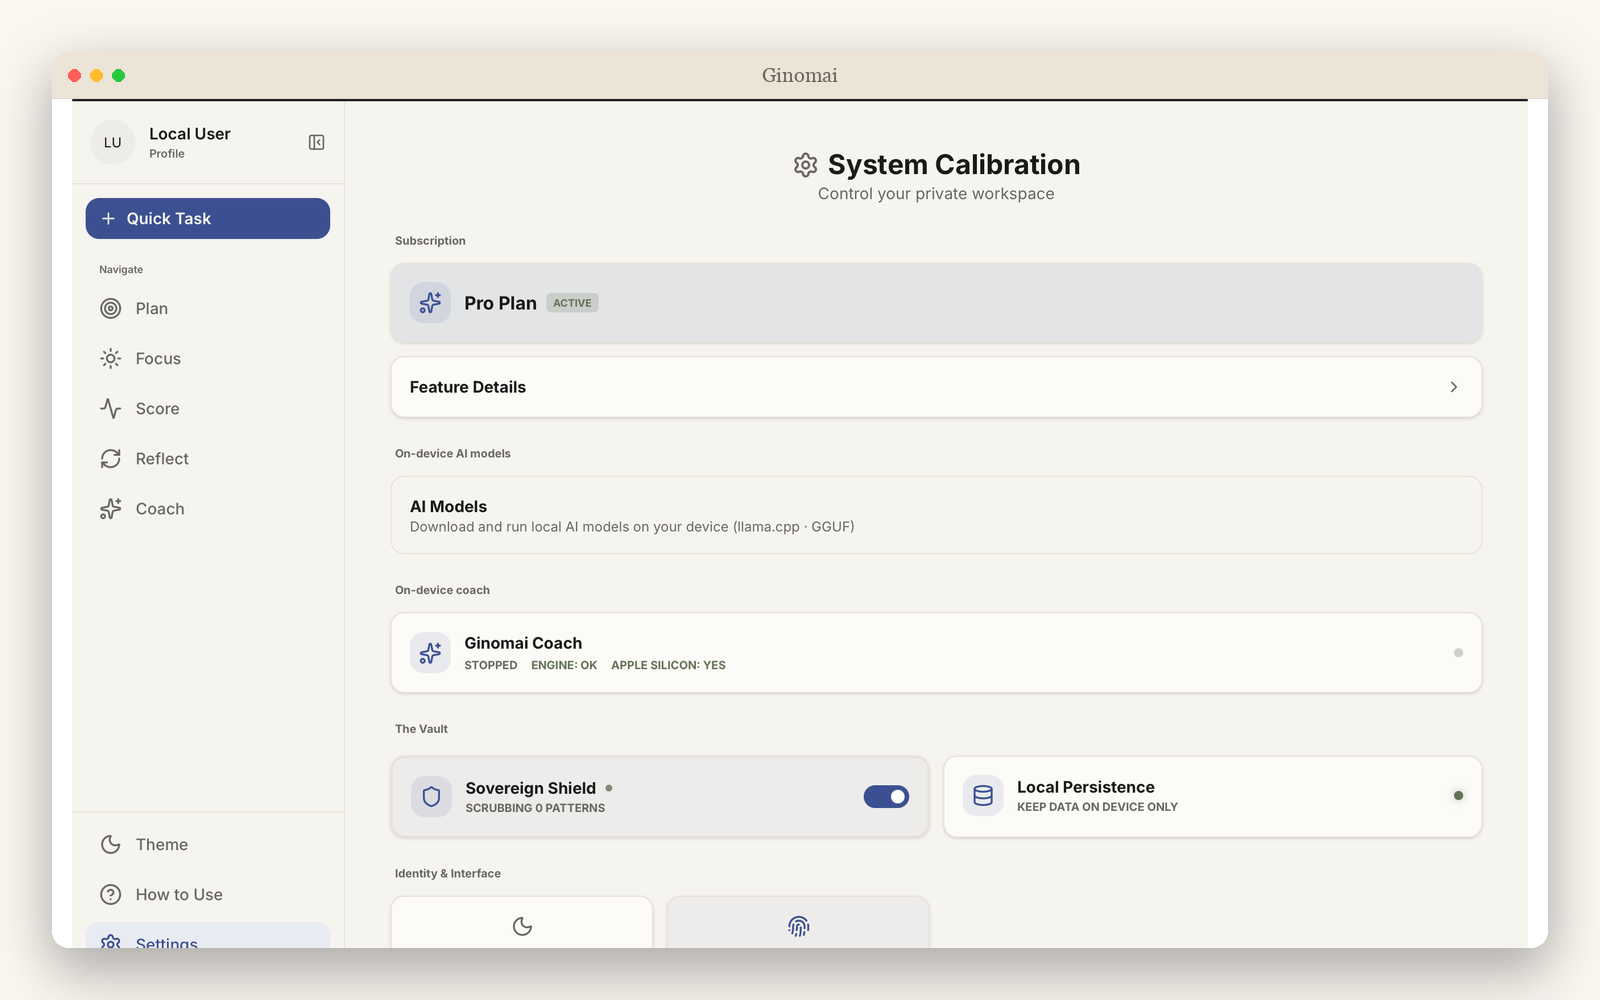Click the plus icon in Quick Task
Viewport: 1600px width, 1000px height.
pos(108,218)
